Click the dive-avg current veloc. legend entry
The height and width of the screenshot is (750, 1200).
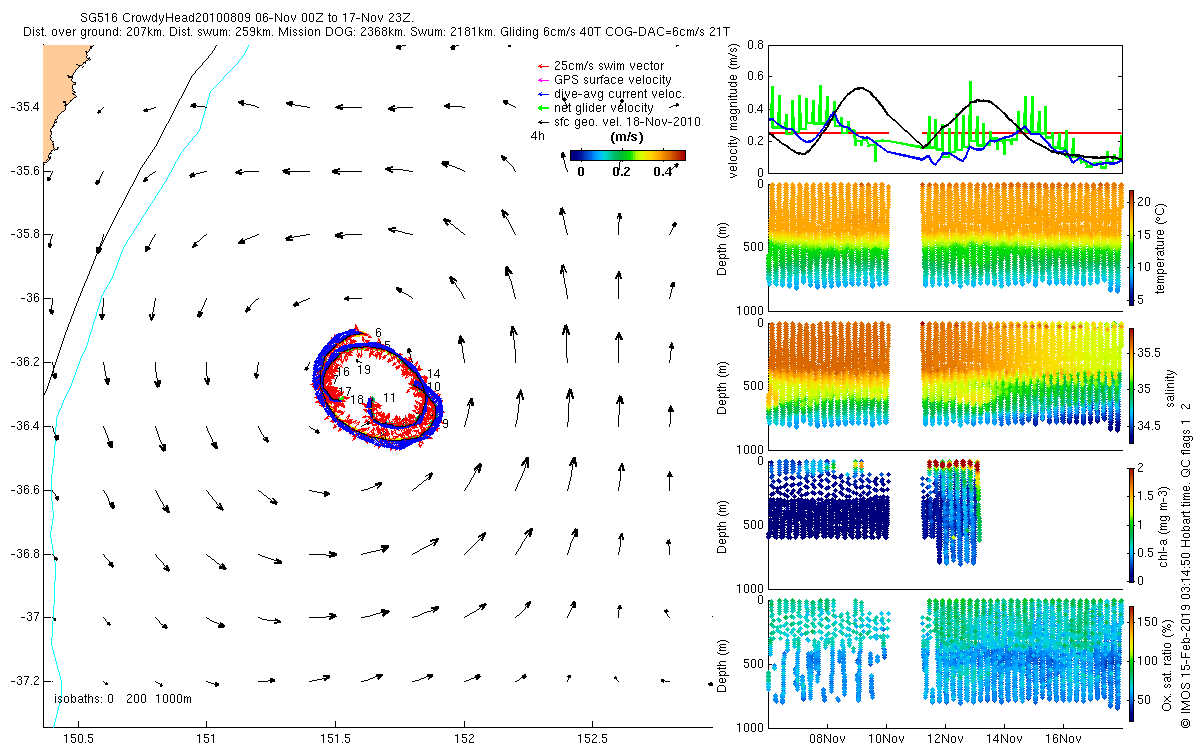[612, 93]
